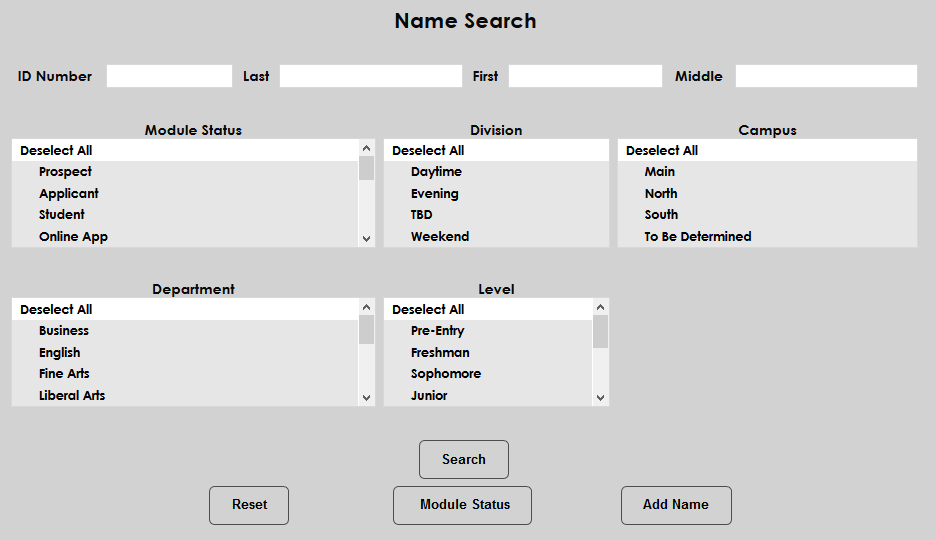
Task: Focus the First name text box
Action: coord(585,76)
